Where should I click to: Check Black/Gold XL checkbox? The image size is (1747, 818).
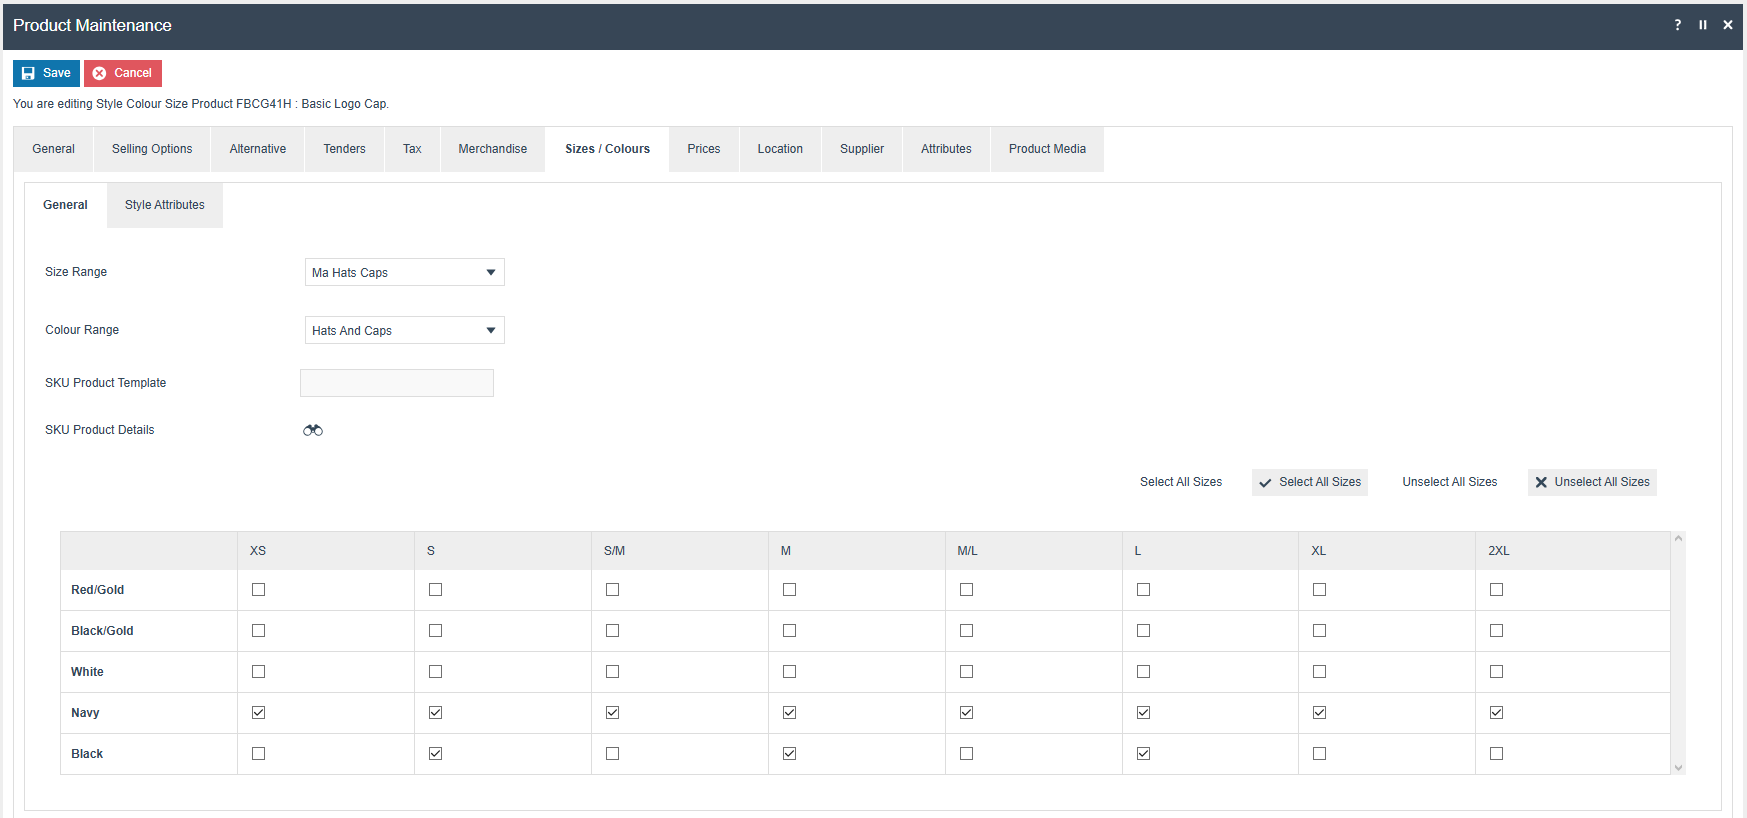[1320, 631]
